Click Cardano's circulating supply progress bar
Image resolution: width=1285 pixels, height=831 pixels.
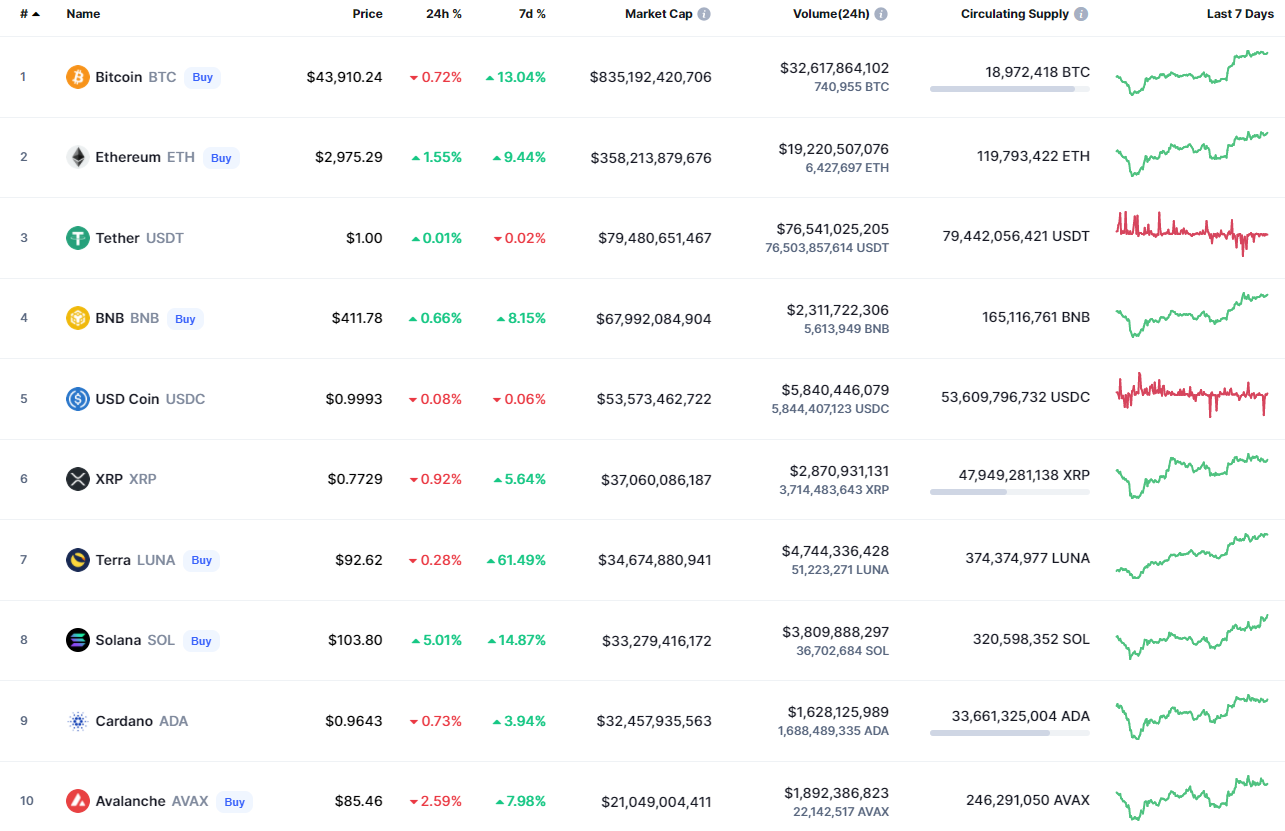click(1010, 733)
